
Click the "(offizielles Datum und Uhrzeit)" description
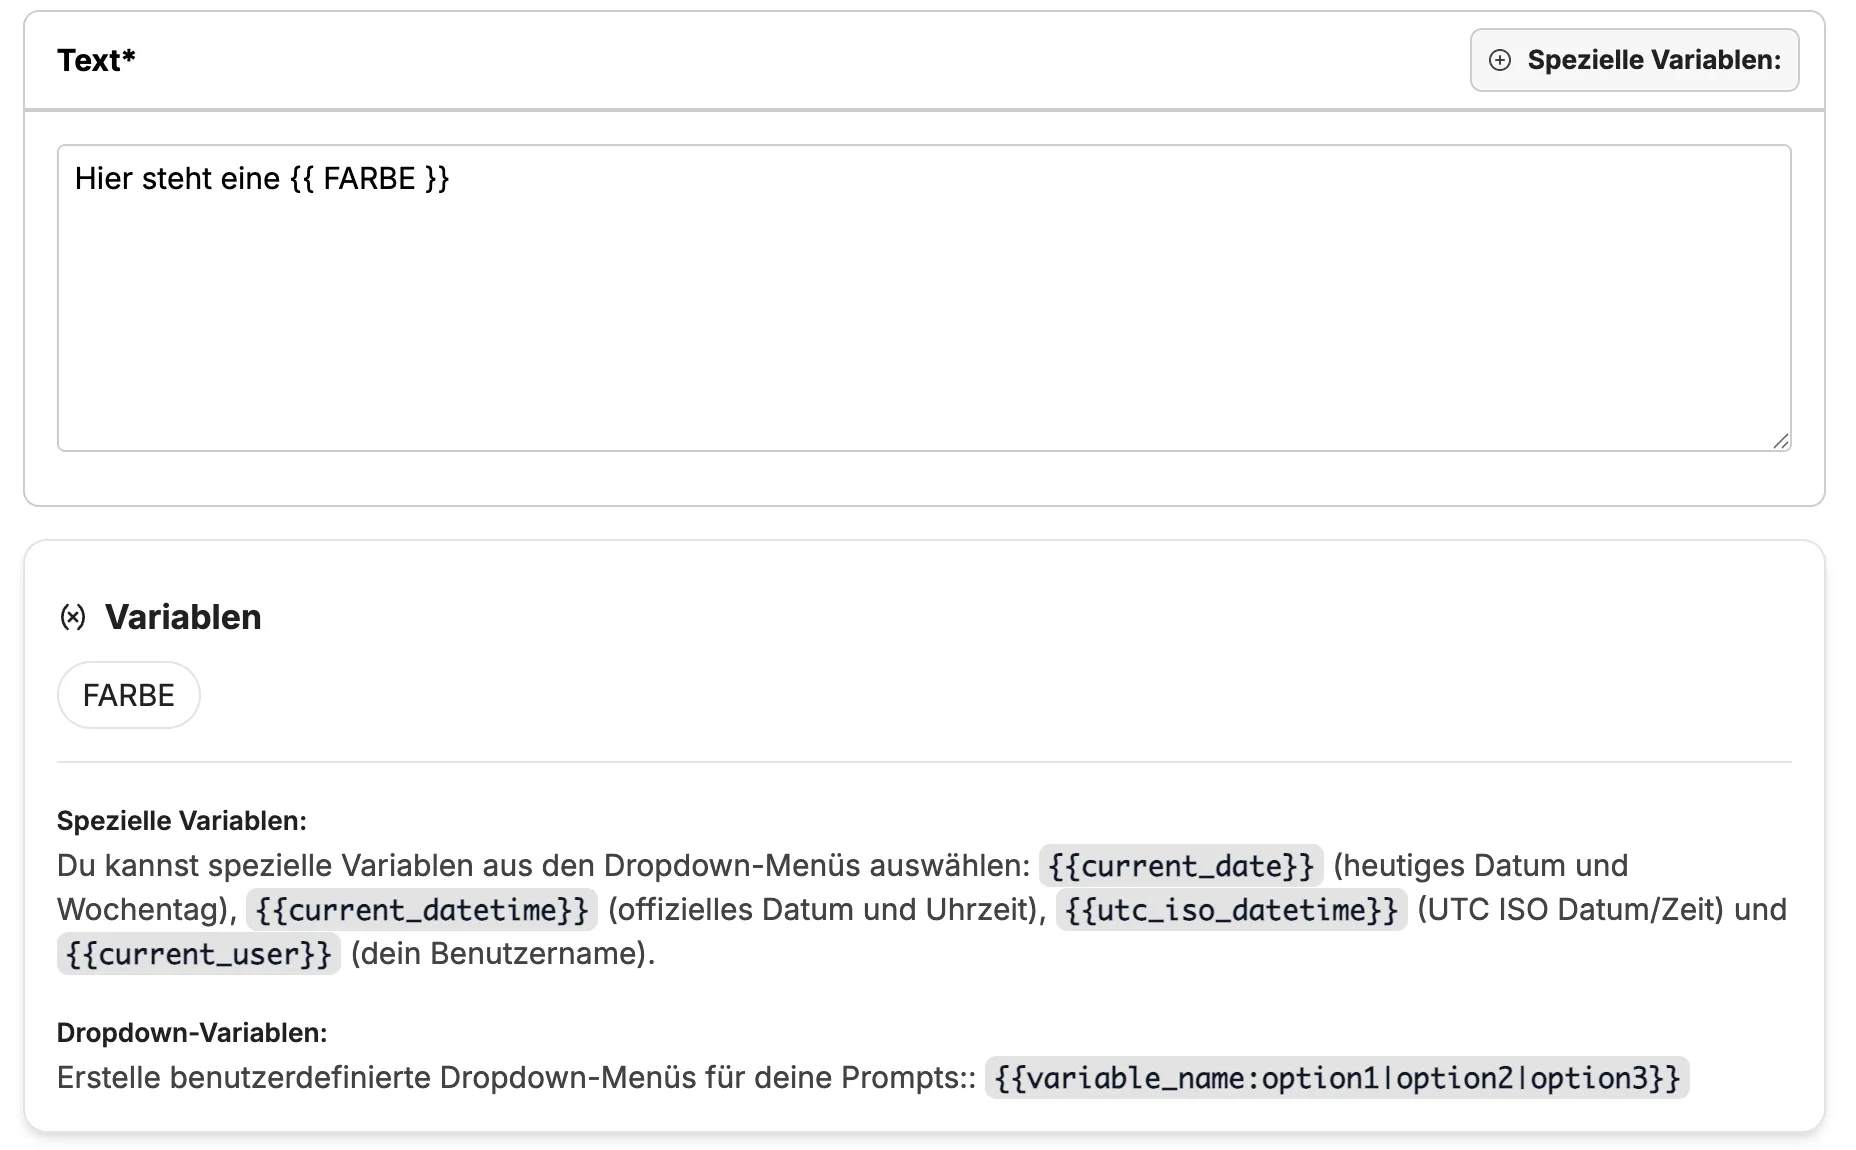tap(826, 910)
